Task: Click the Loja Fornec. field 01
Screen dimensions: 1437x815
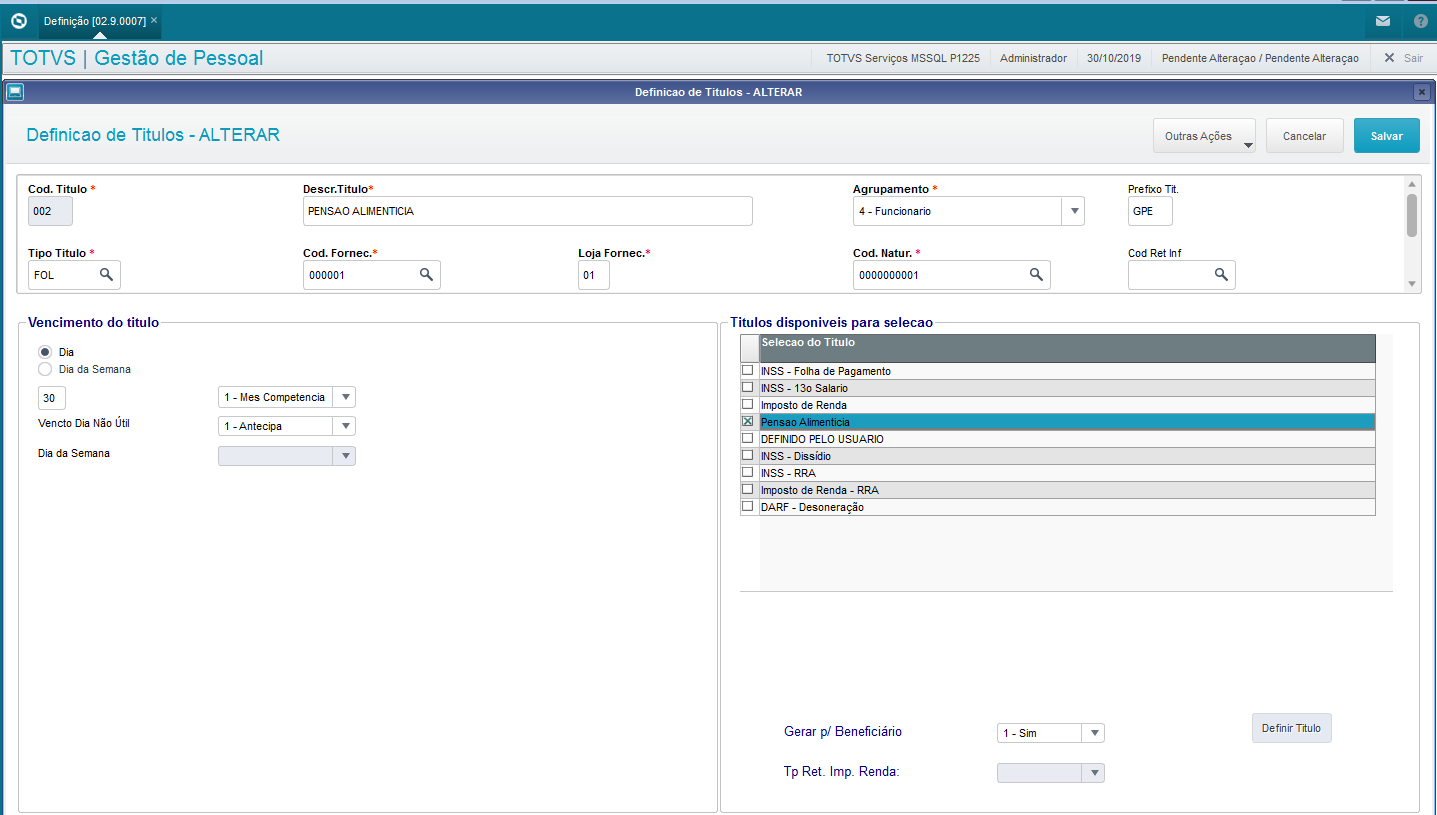Action: click(x=594, y=275)
